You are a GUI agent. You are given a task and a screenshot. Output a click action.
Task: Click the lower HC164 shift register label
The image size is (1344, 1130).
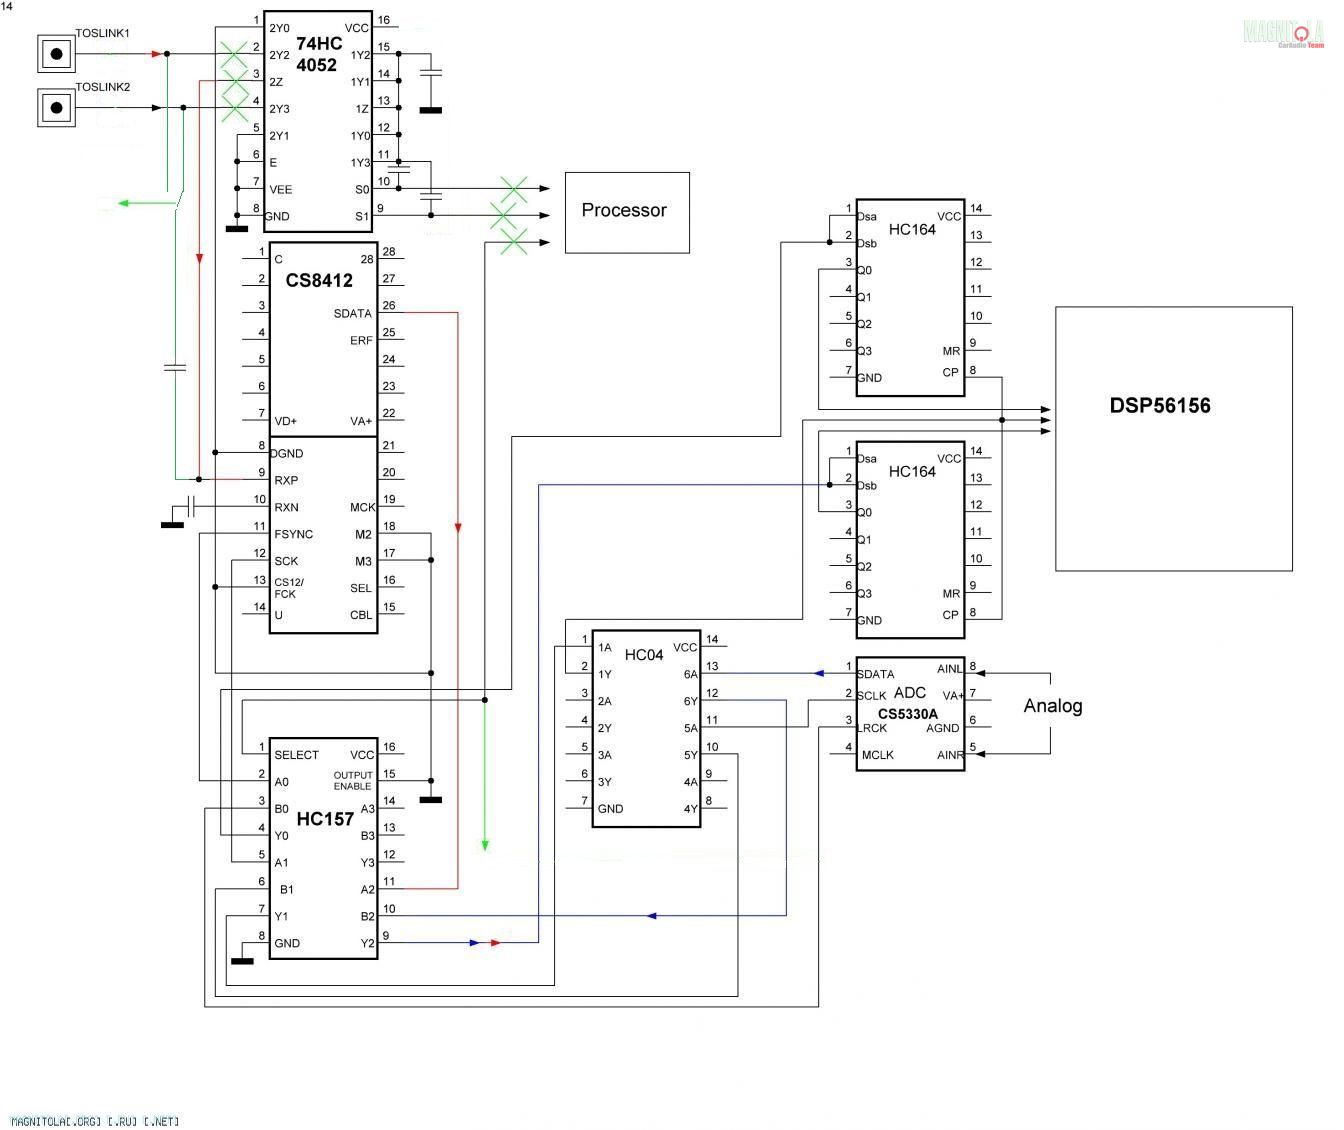911,471
